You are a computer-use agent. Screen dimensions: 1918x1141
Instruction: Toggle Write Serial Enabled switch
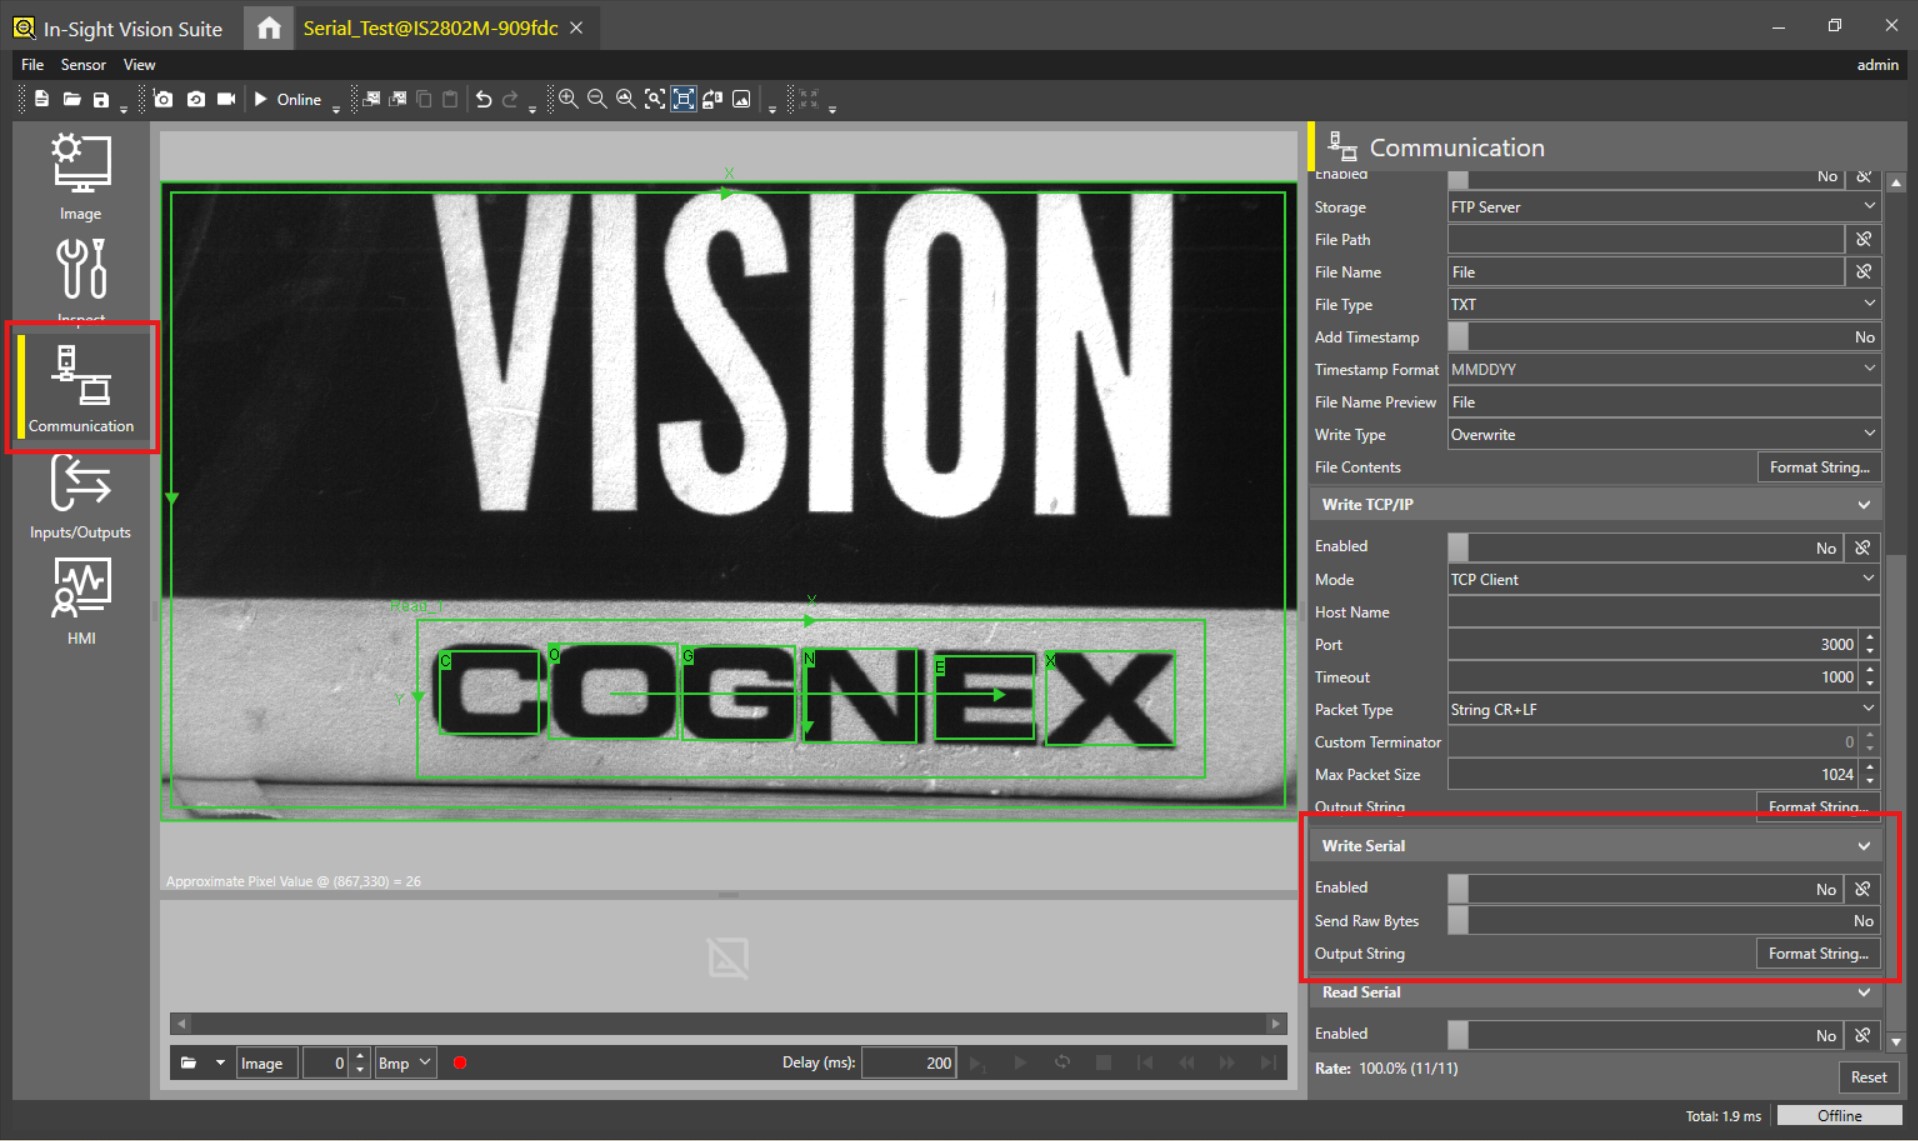click(x=1458, y=888)
